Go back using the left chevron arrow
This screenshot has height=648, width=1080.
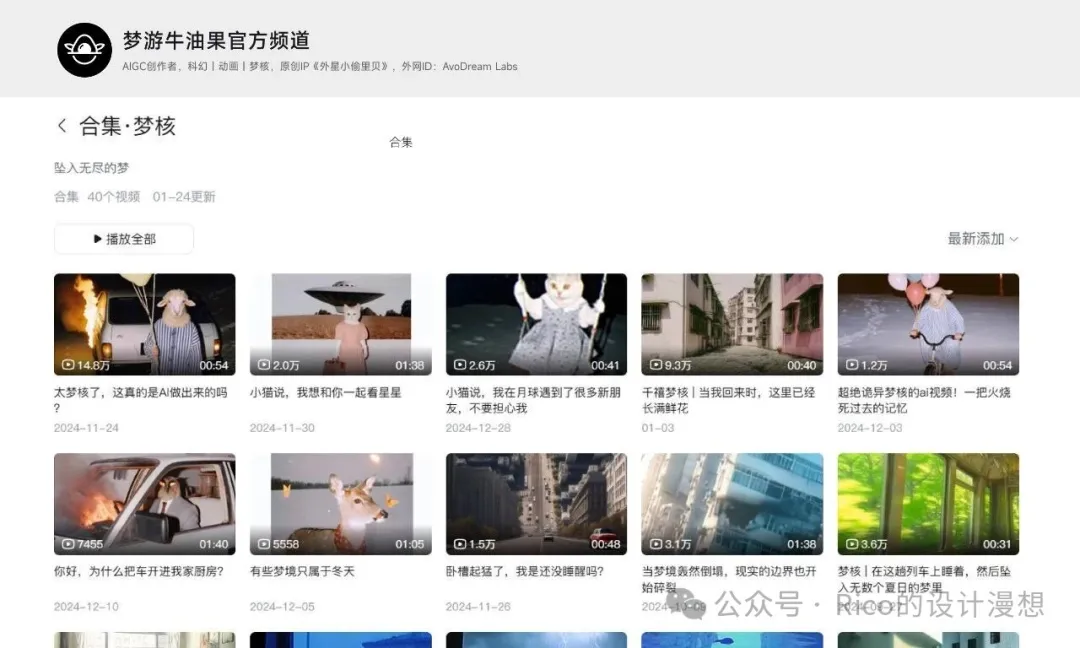[62, 126]
